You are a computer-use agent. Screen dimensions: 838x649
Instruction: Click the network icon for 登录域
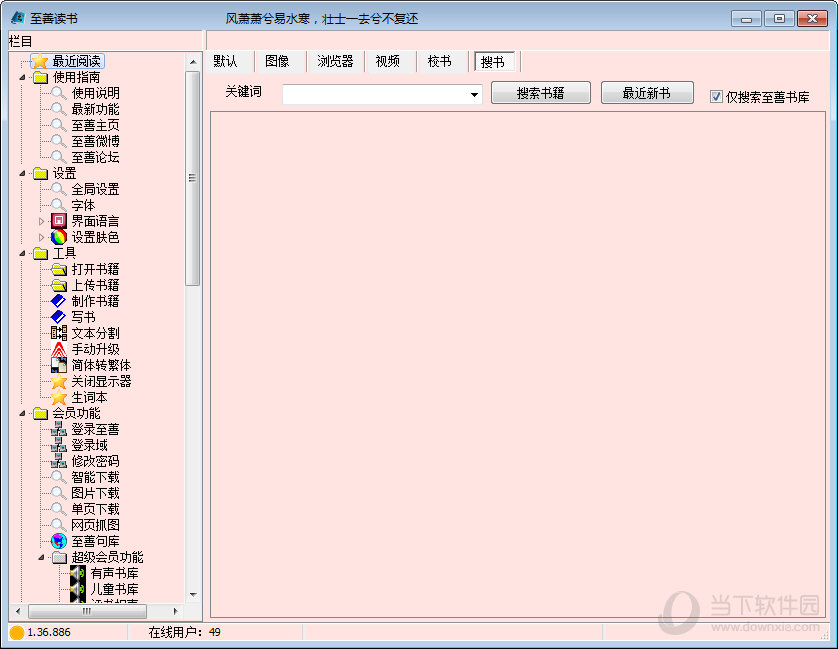59,445
